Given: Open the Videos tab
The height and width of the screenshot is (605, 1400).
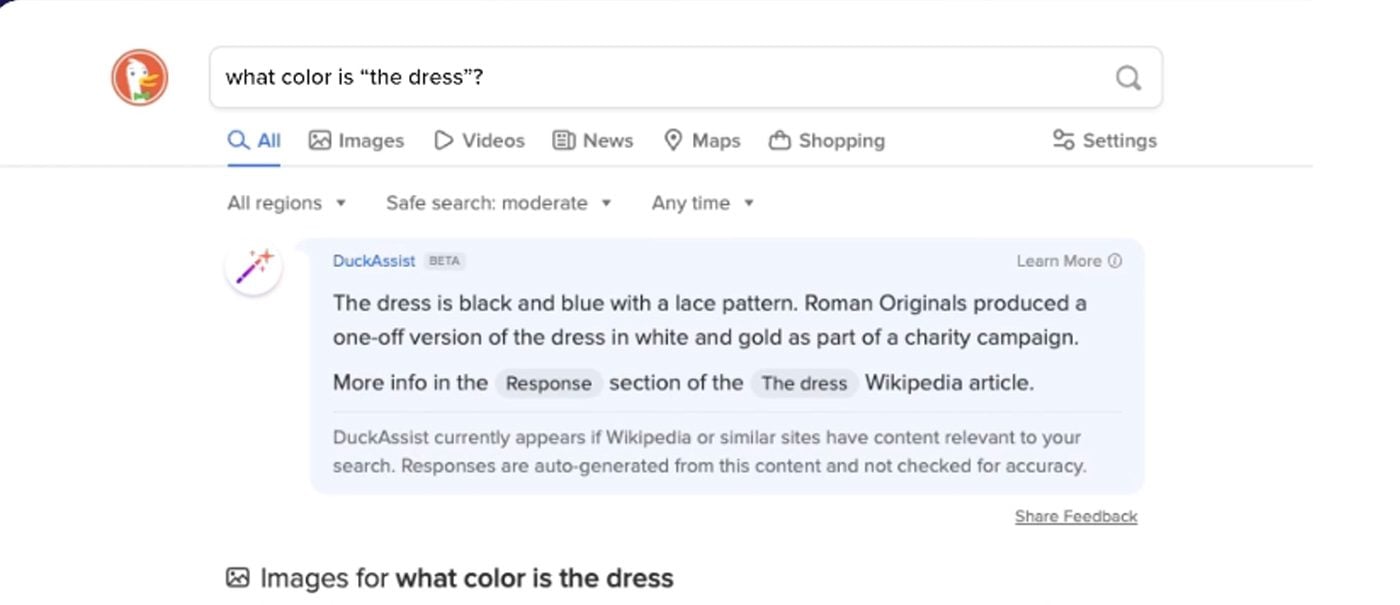Looking at the screenshot, I should [x=479, y=141].
